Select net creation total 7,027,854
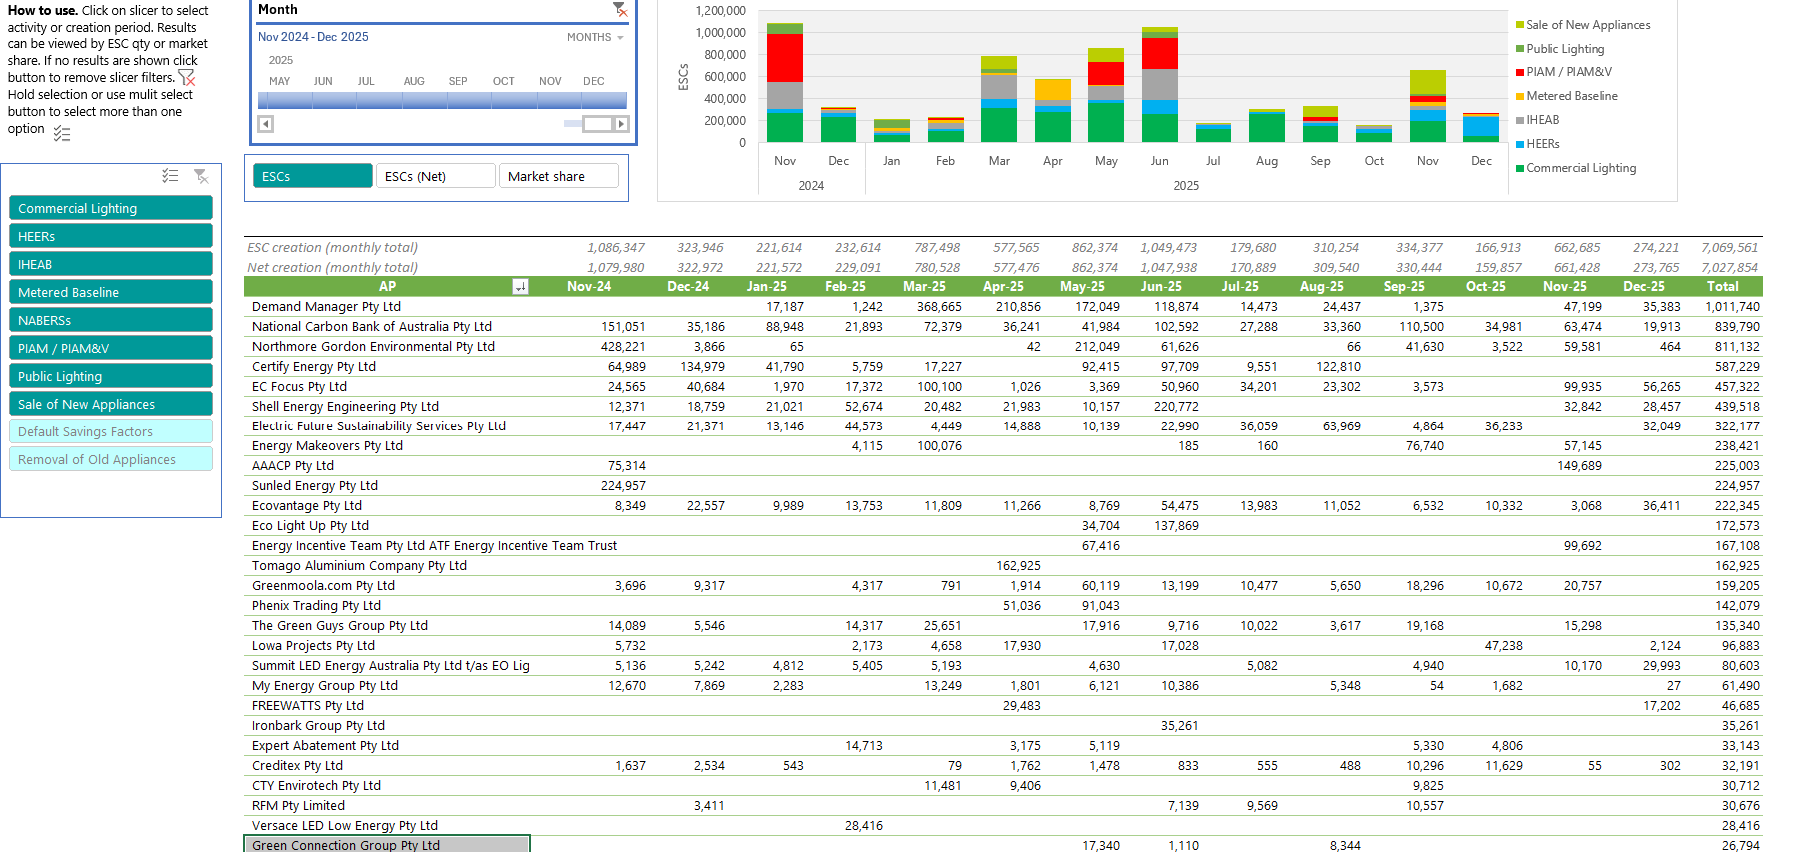Image resolution: width=1794 pixels, height=852 pixels. click(x=1729, y=268)
